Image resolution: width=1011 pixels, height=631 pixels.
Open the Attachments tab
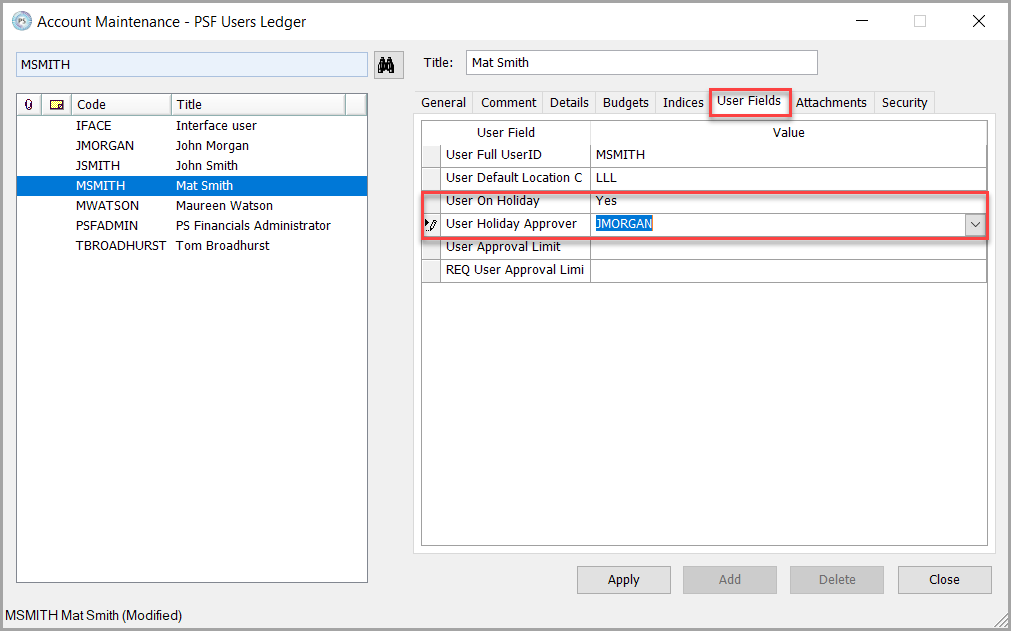[x=830, y=102]
